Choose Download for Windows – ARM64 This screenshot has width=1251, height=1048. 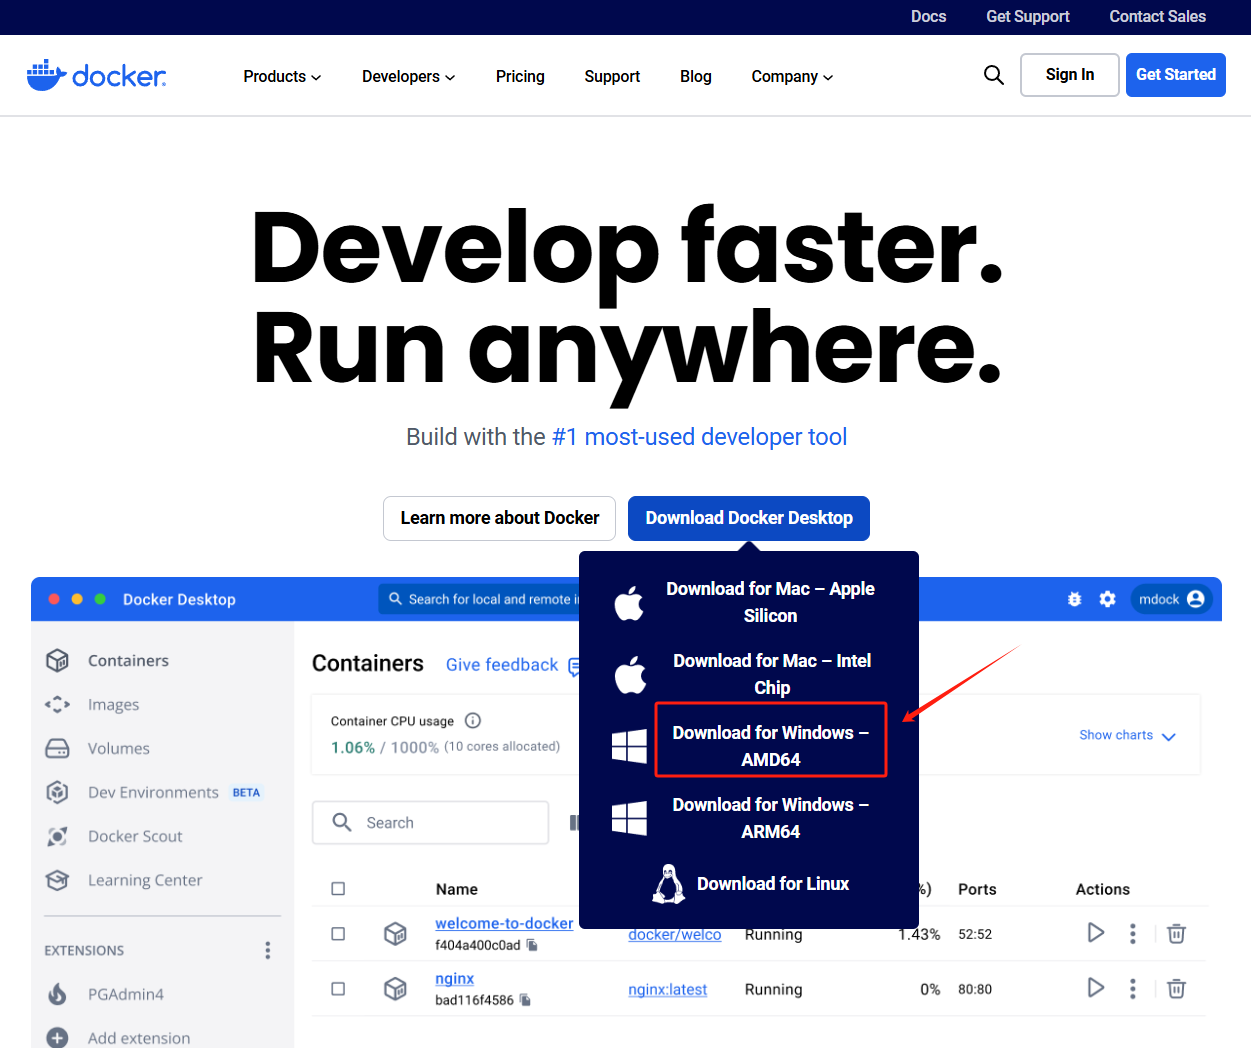coord(771,818)
